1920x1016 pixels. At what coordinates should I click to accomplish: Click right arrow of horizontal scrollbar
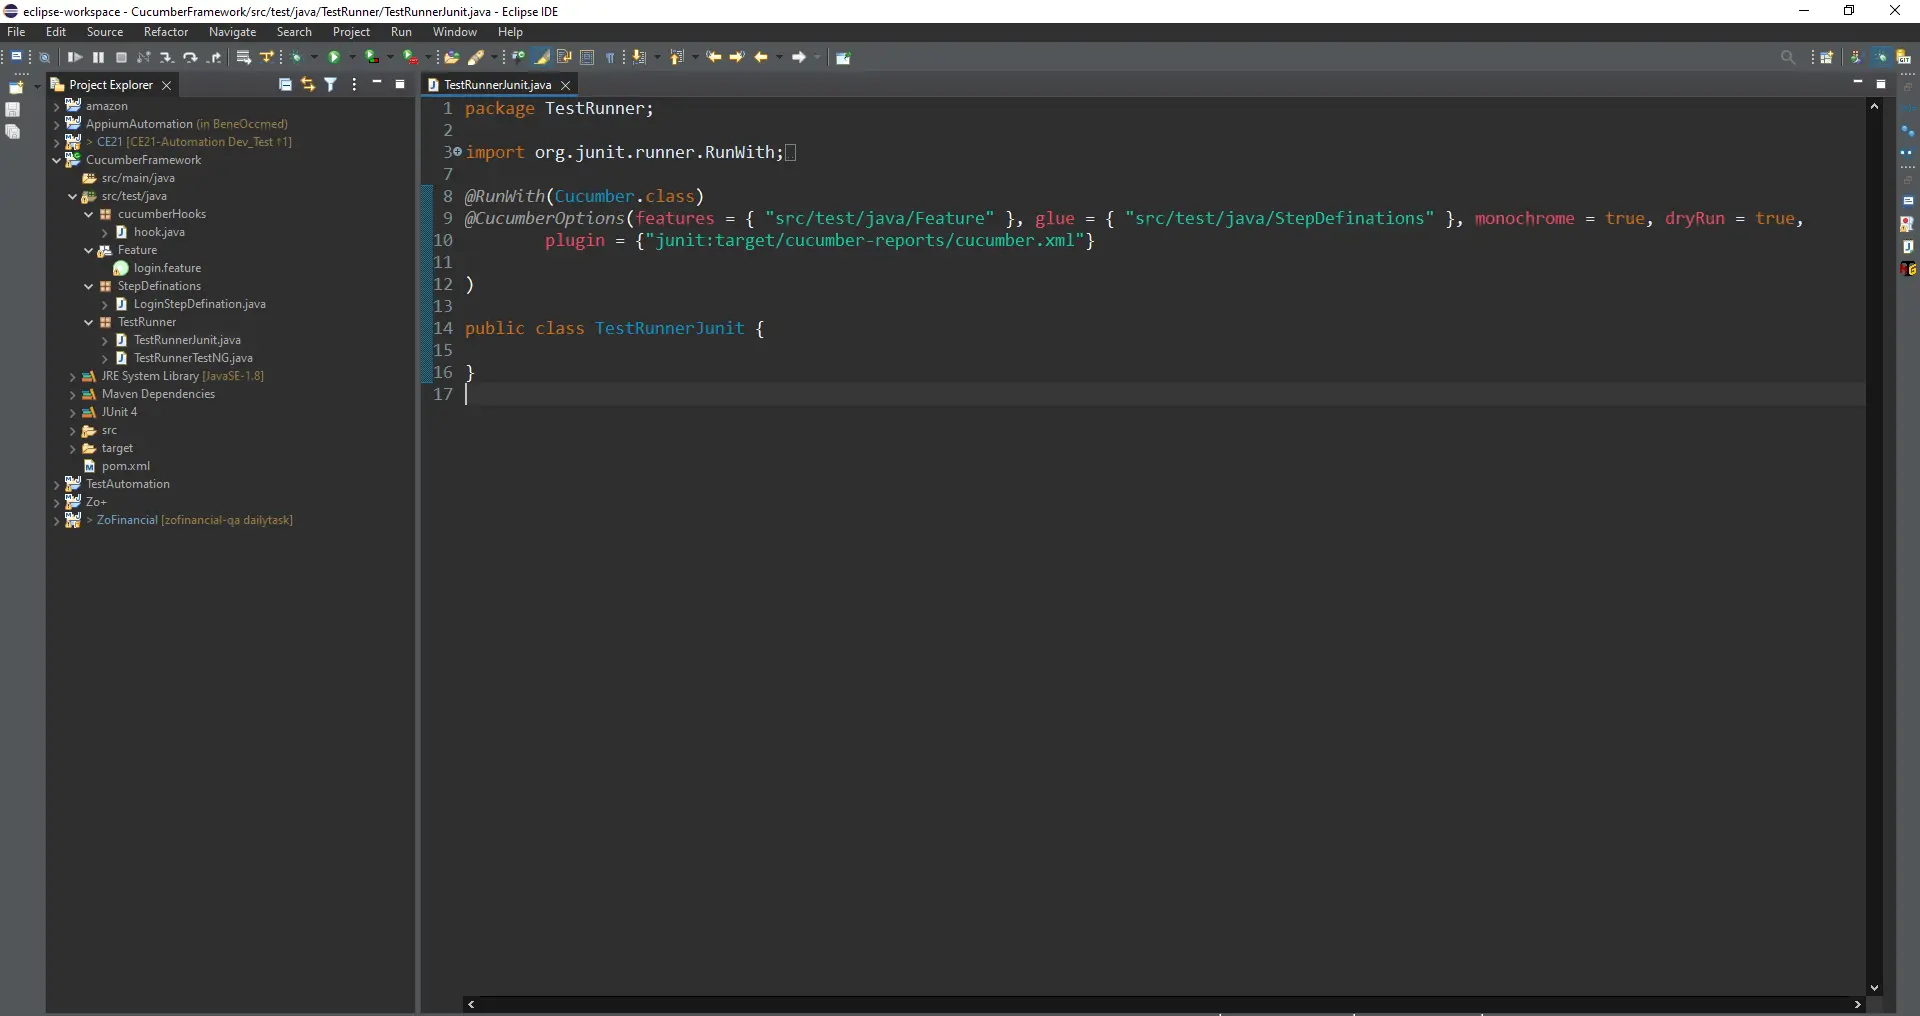(x=1857, y=1004)
